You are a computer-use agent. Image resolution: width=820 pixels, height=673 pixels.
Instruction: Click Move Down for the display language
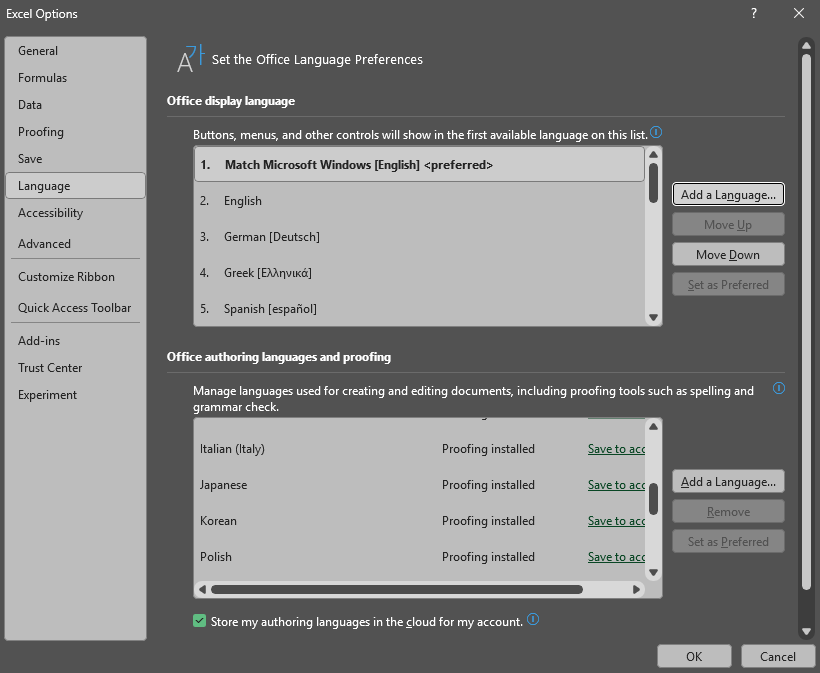[728, 255]
